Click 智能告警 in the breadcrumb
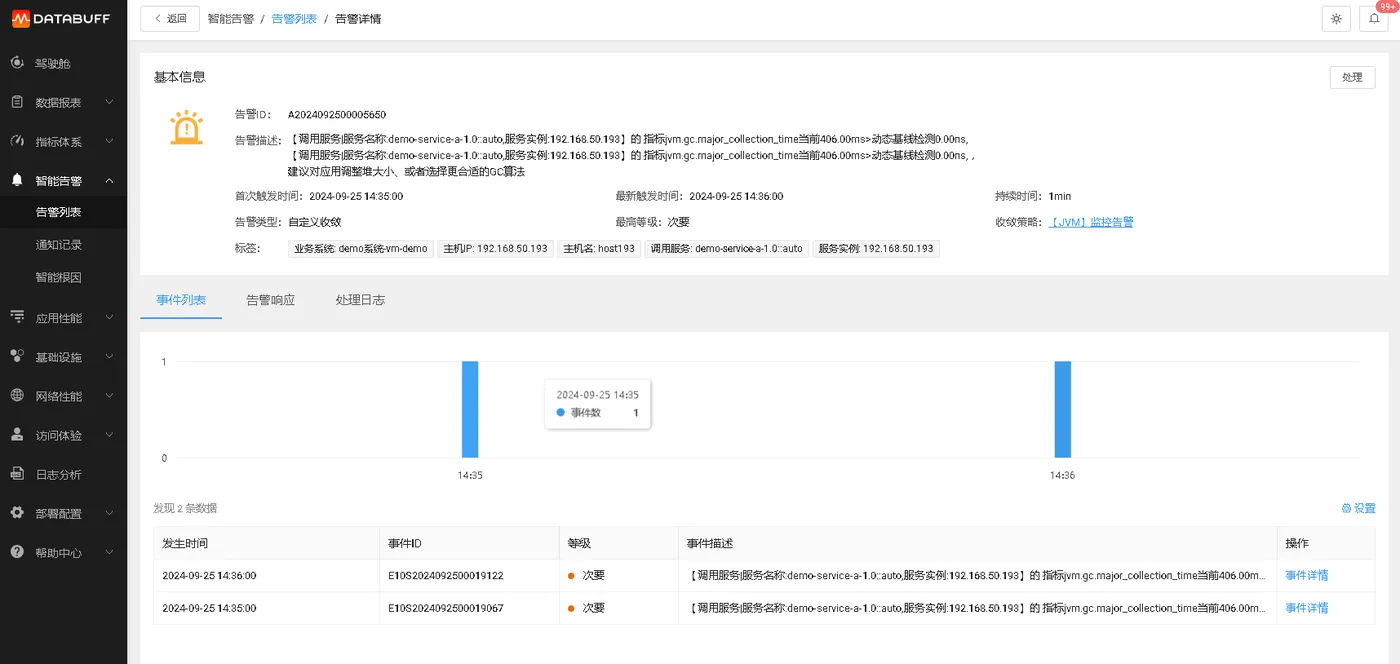Image resolution: width=1400 pixels, height=664 pixels. [x=230, y=19]
